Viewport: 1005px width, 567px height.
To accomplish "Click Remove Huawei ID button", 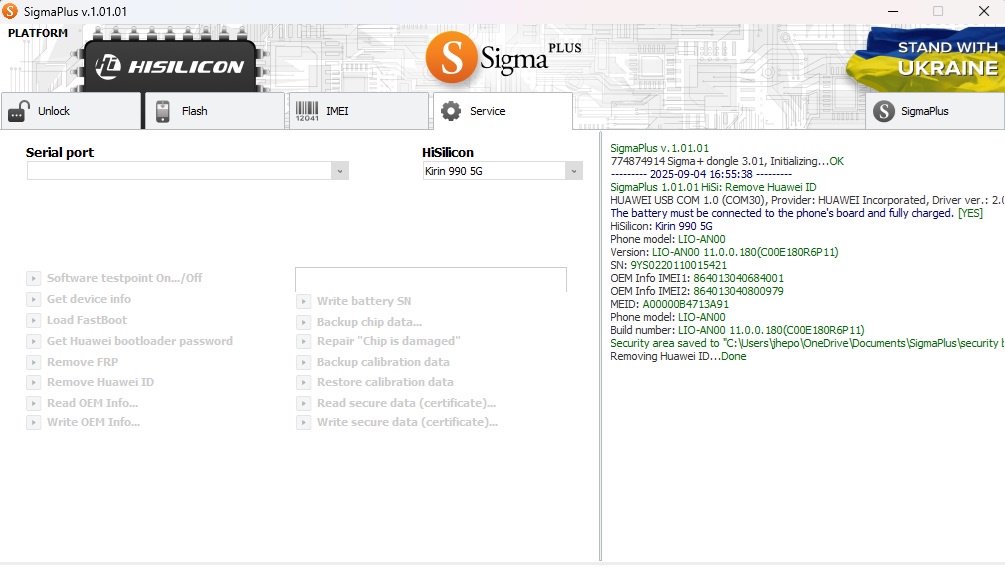I will pyautogui.click(x=91, y=382).
